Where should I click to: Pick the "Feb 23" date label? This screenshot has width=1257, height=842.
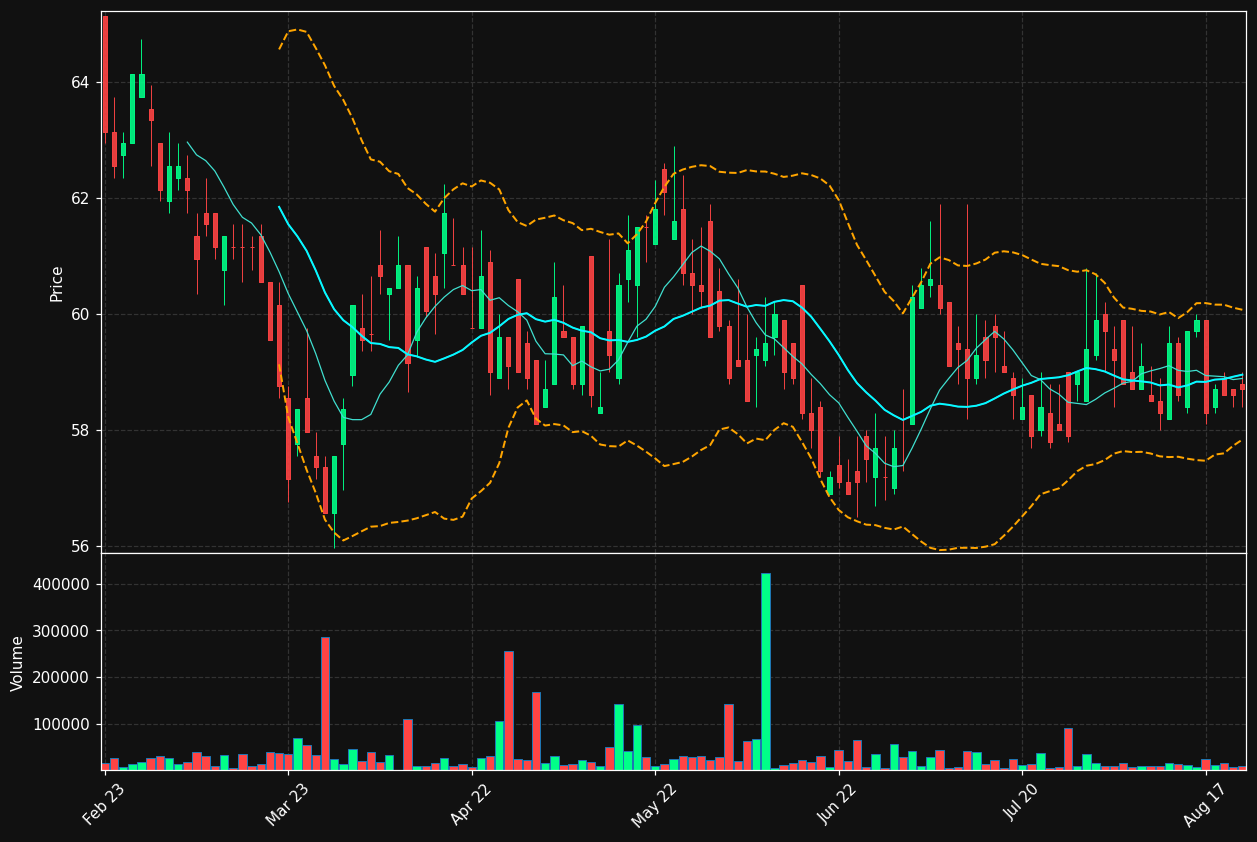point(103,804)
